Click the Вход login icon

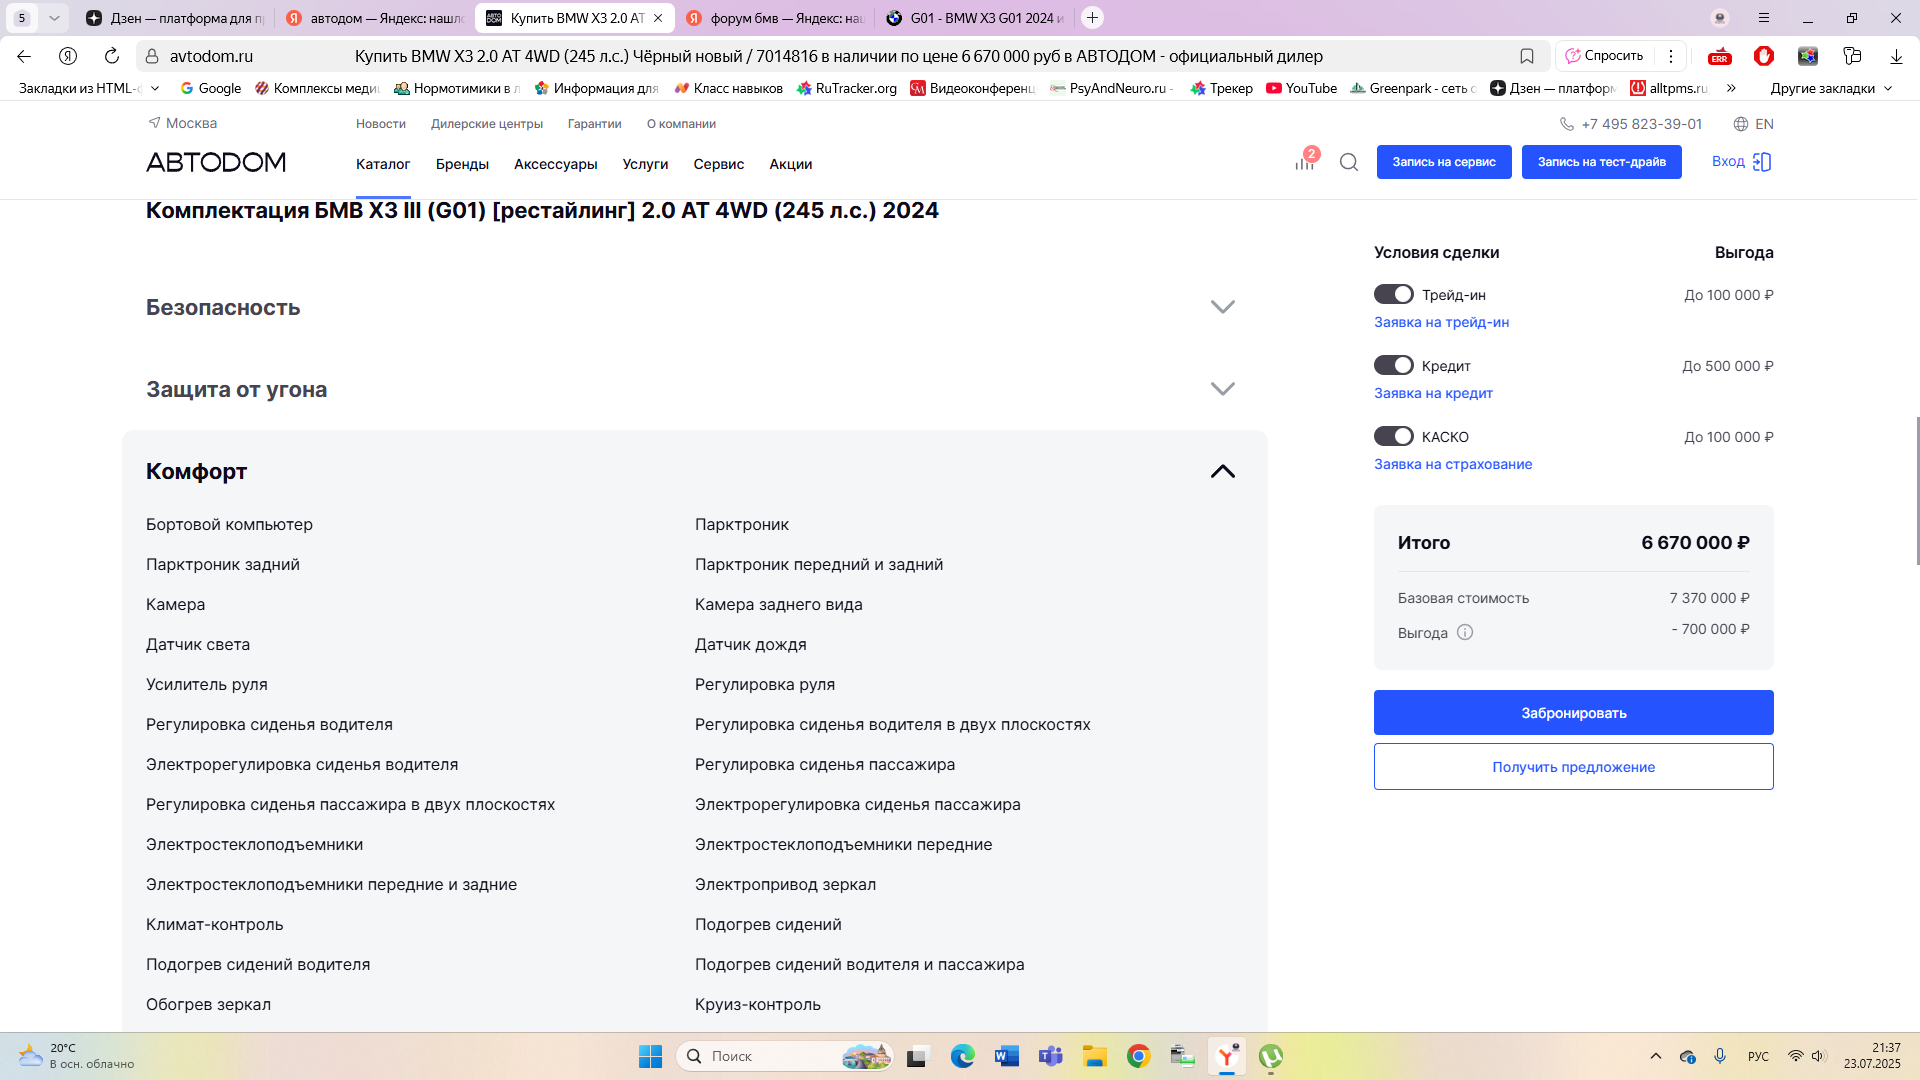1762,162
